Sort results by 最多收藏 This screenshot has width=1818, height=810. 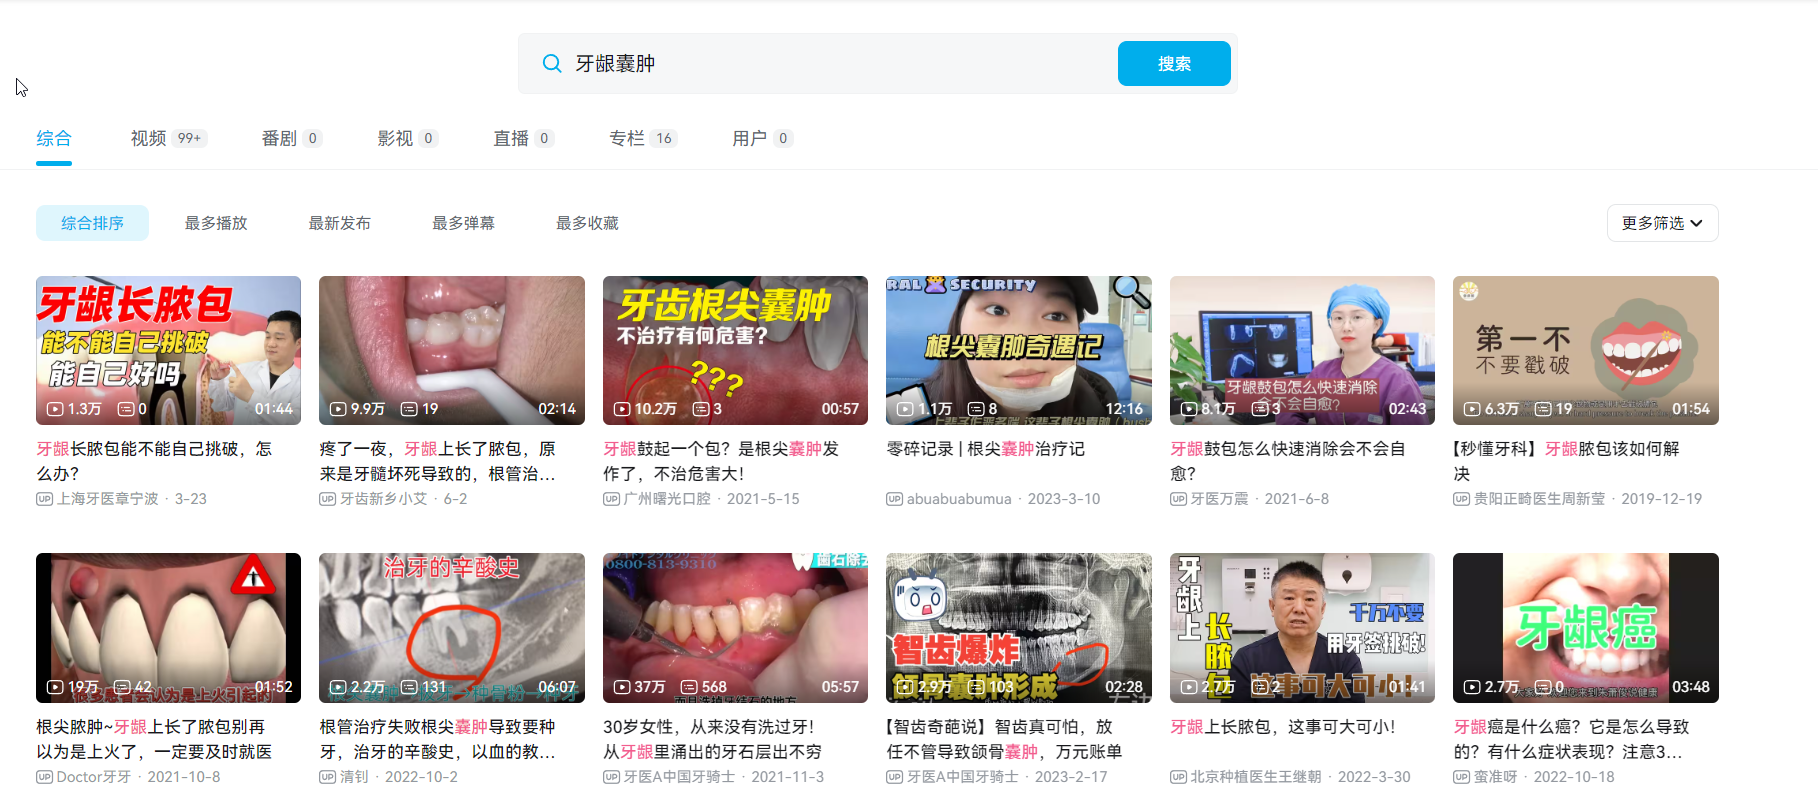(587, 223)
